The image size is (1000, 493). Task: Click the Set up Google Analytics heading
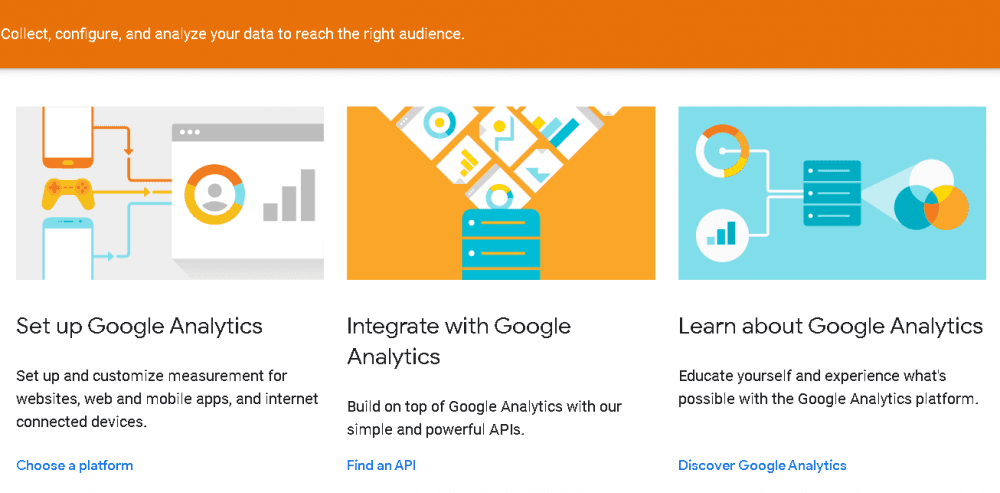pyautogui.click(x=139, y=326)
